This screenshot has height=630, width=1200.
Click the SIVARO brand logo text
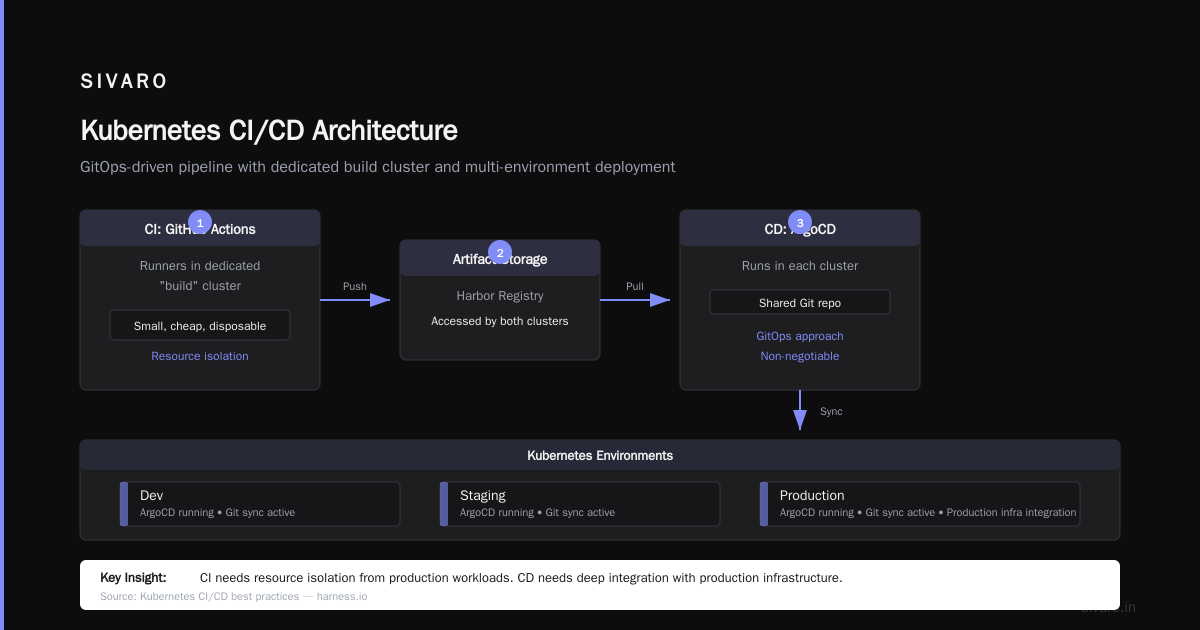coord(124,82)
